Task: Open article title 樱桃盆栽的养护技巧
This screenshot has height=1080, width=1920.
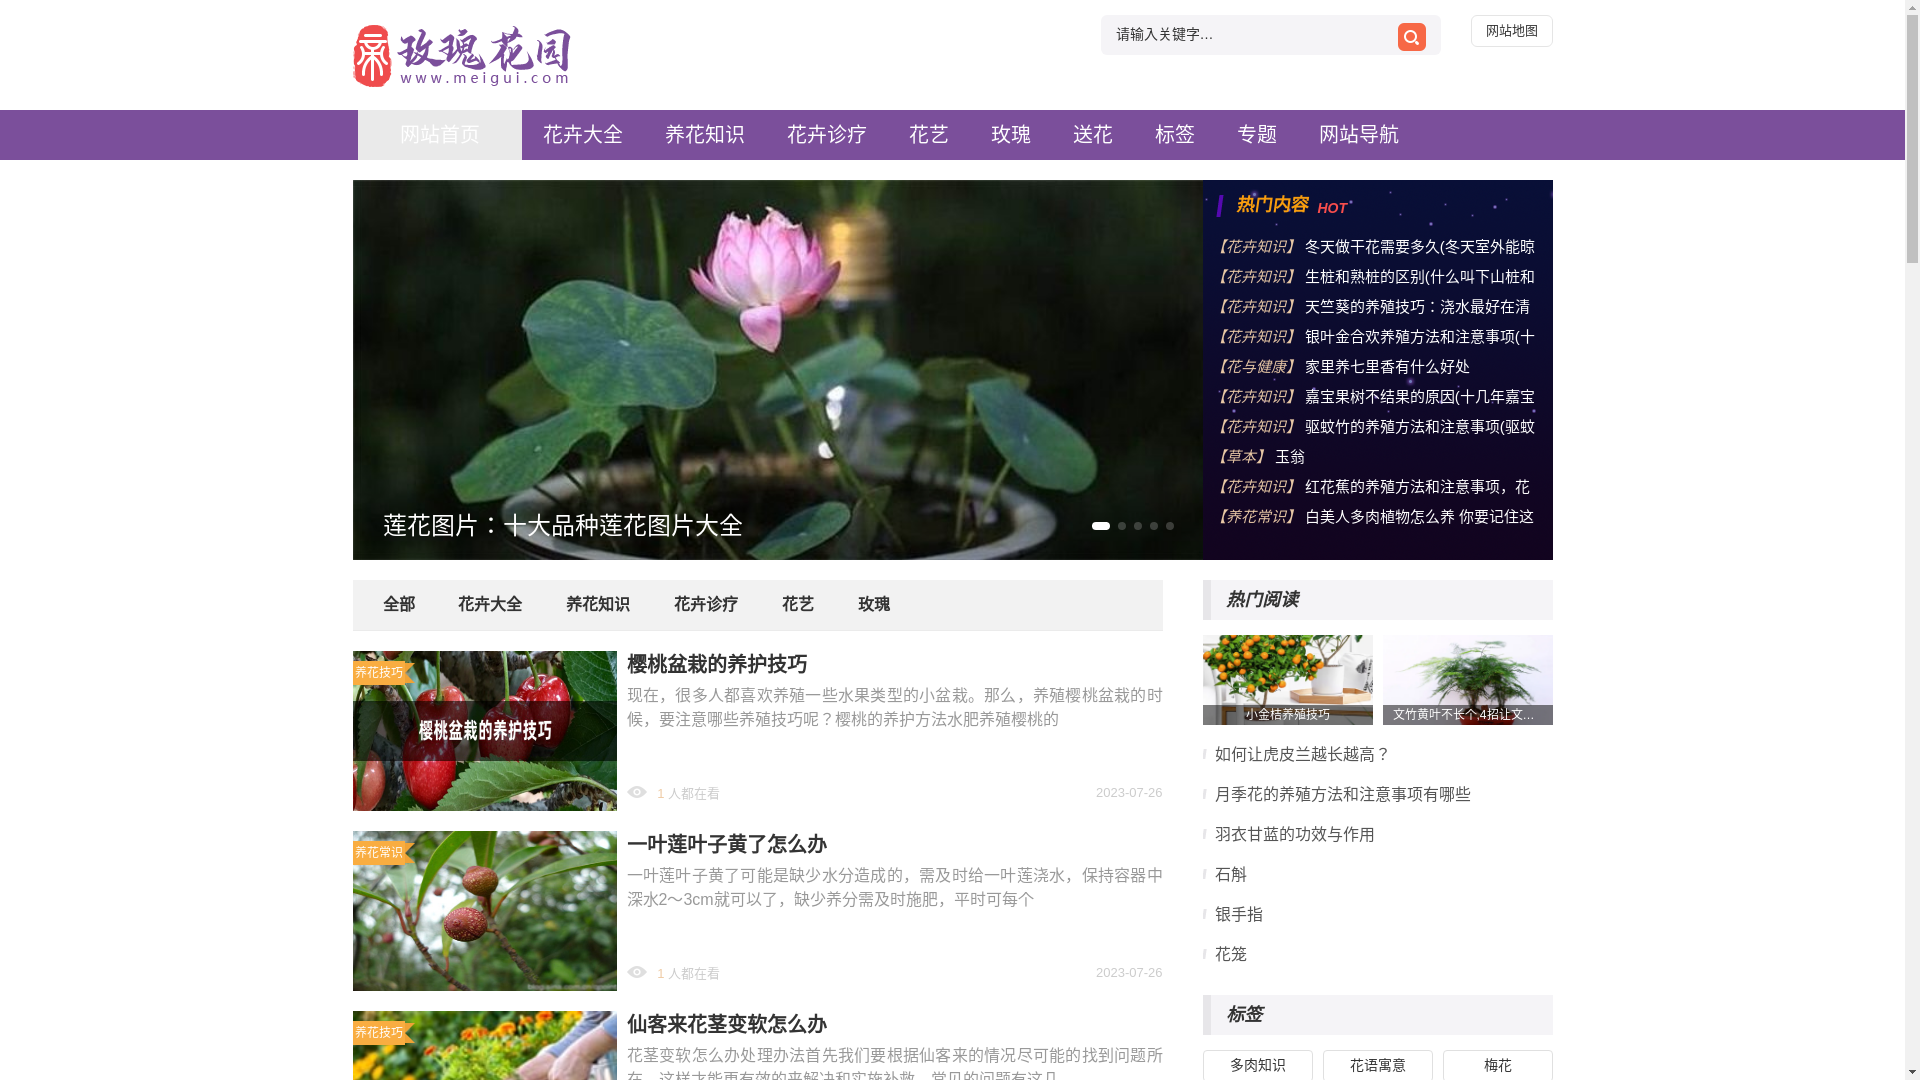Action: pos(717,665)
